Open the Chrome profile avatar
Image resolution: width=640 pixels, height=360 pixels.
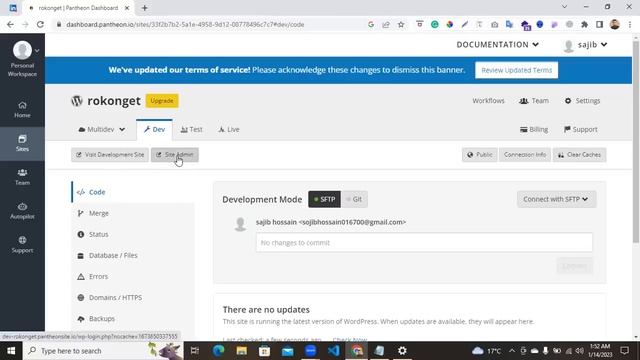(615, 24)
